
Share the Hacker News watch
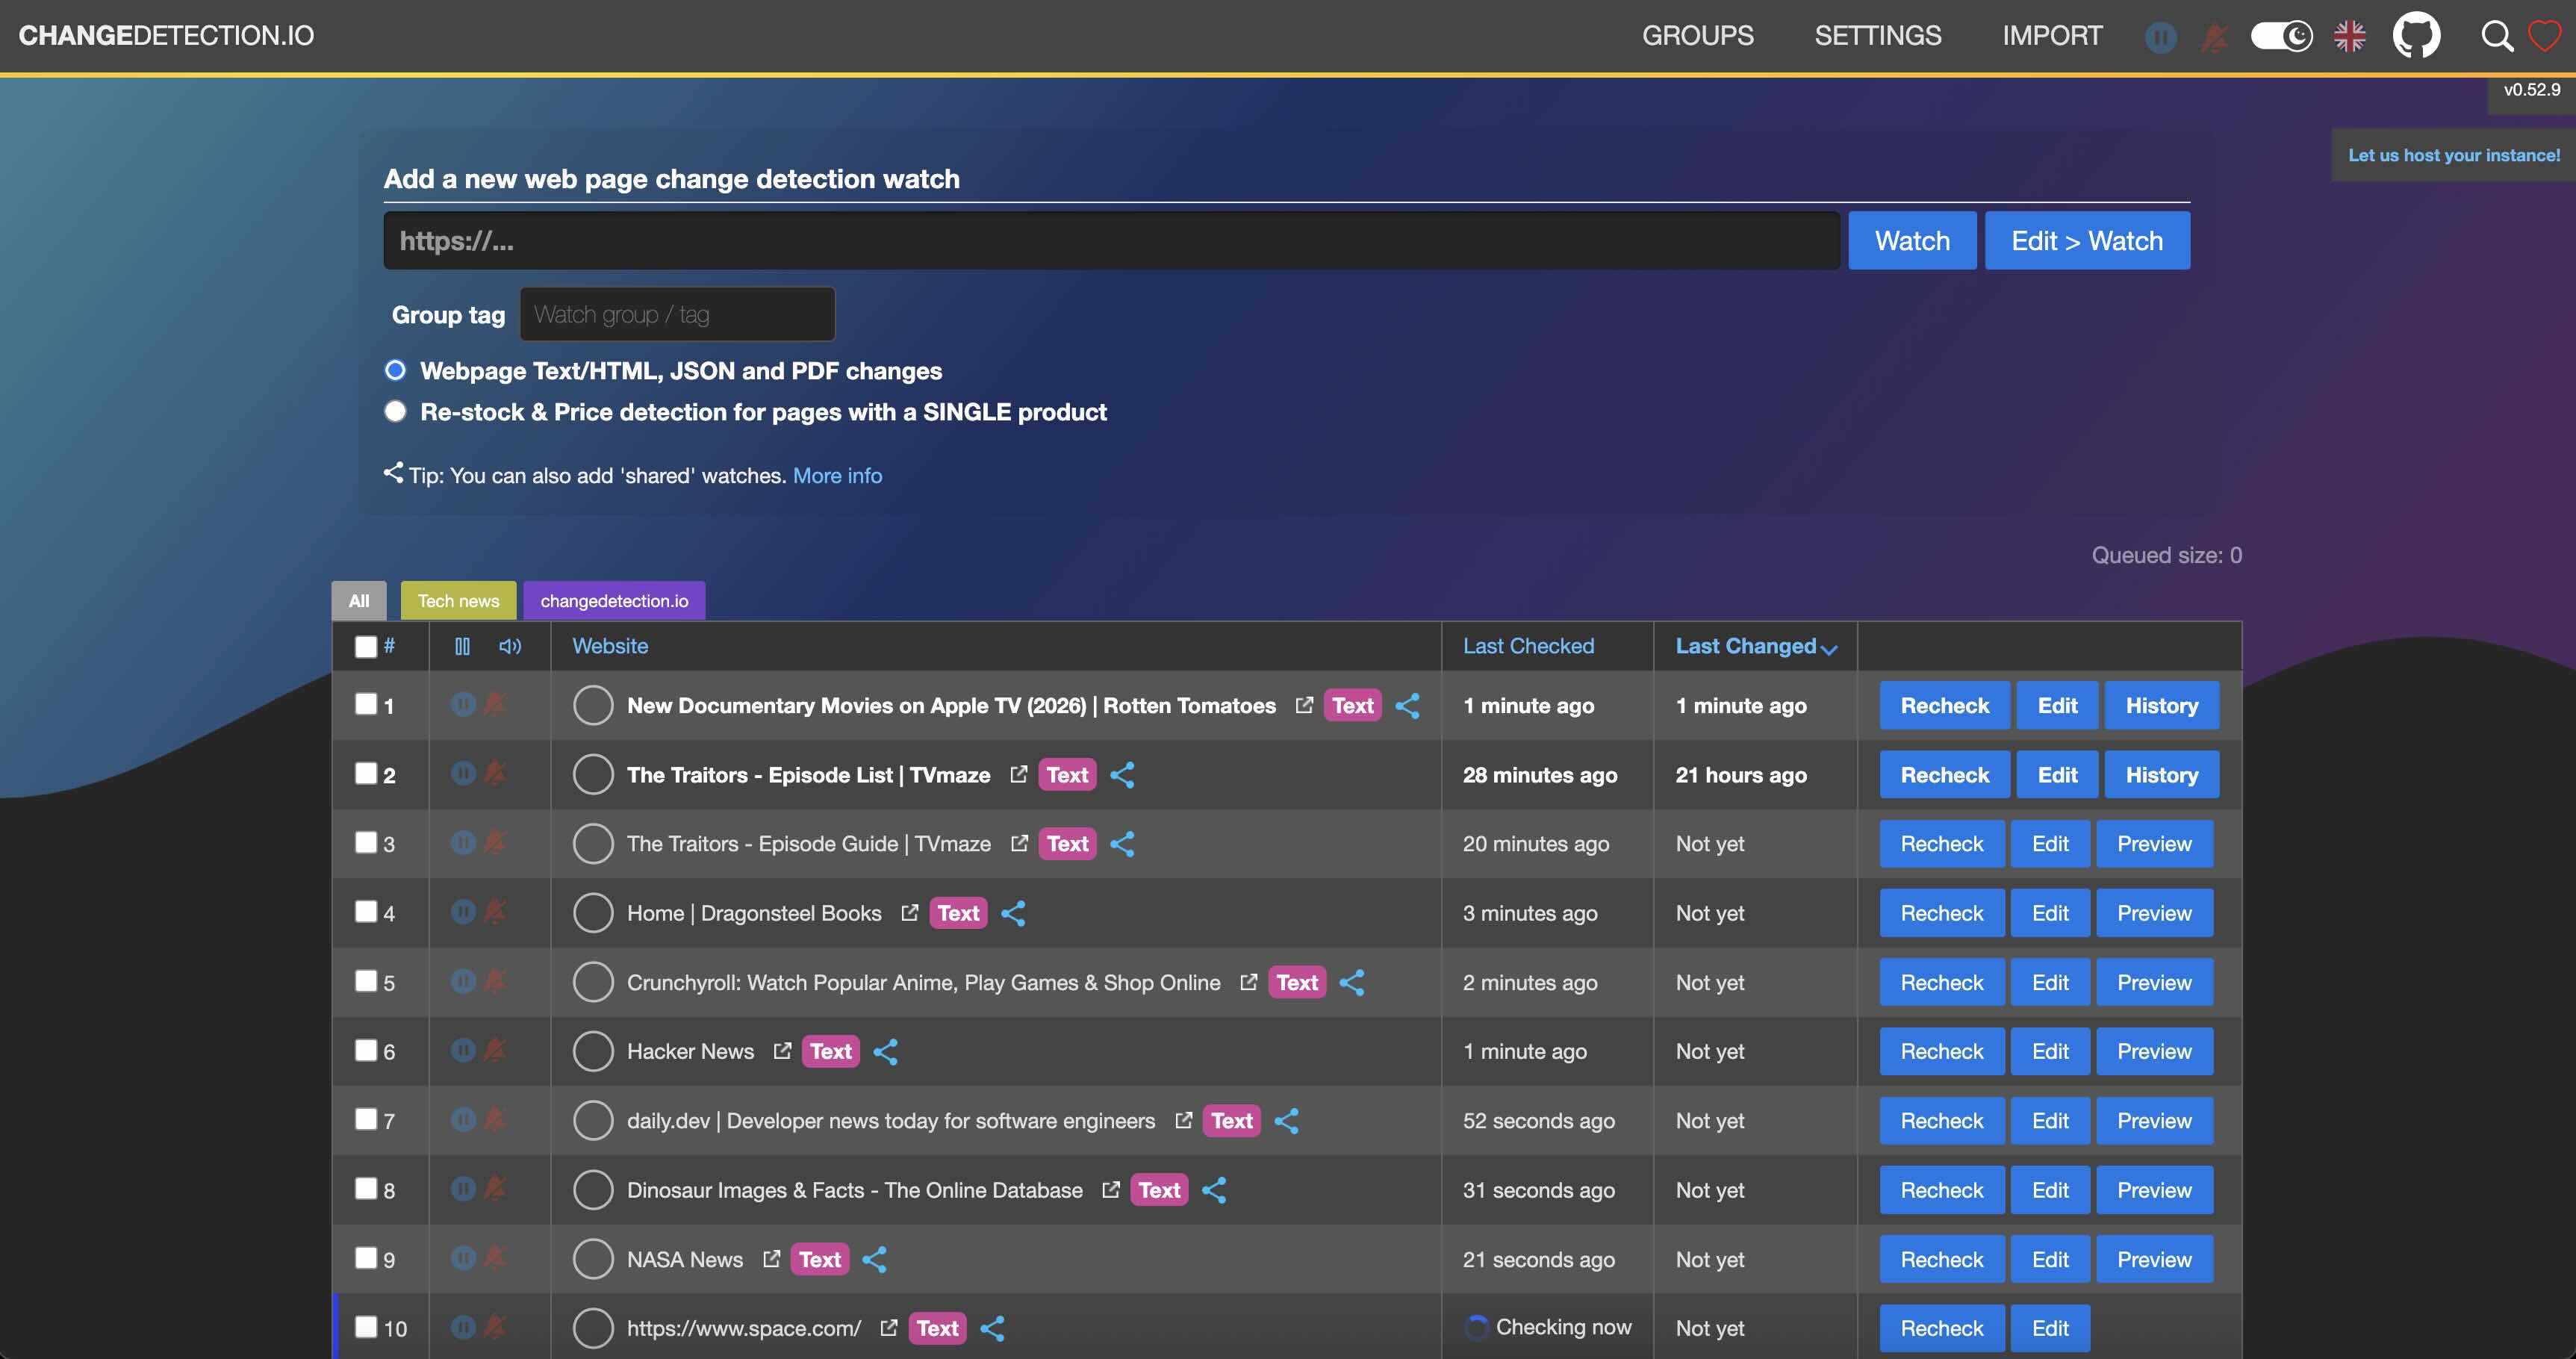pos(885,1051)
